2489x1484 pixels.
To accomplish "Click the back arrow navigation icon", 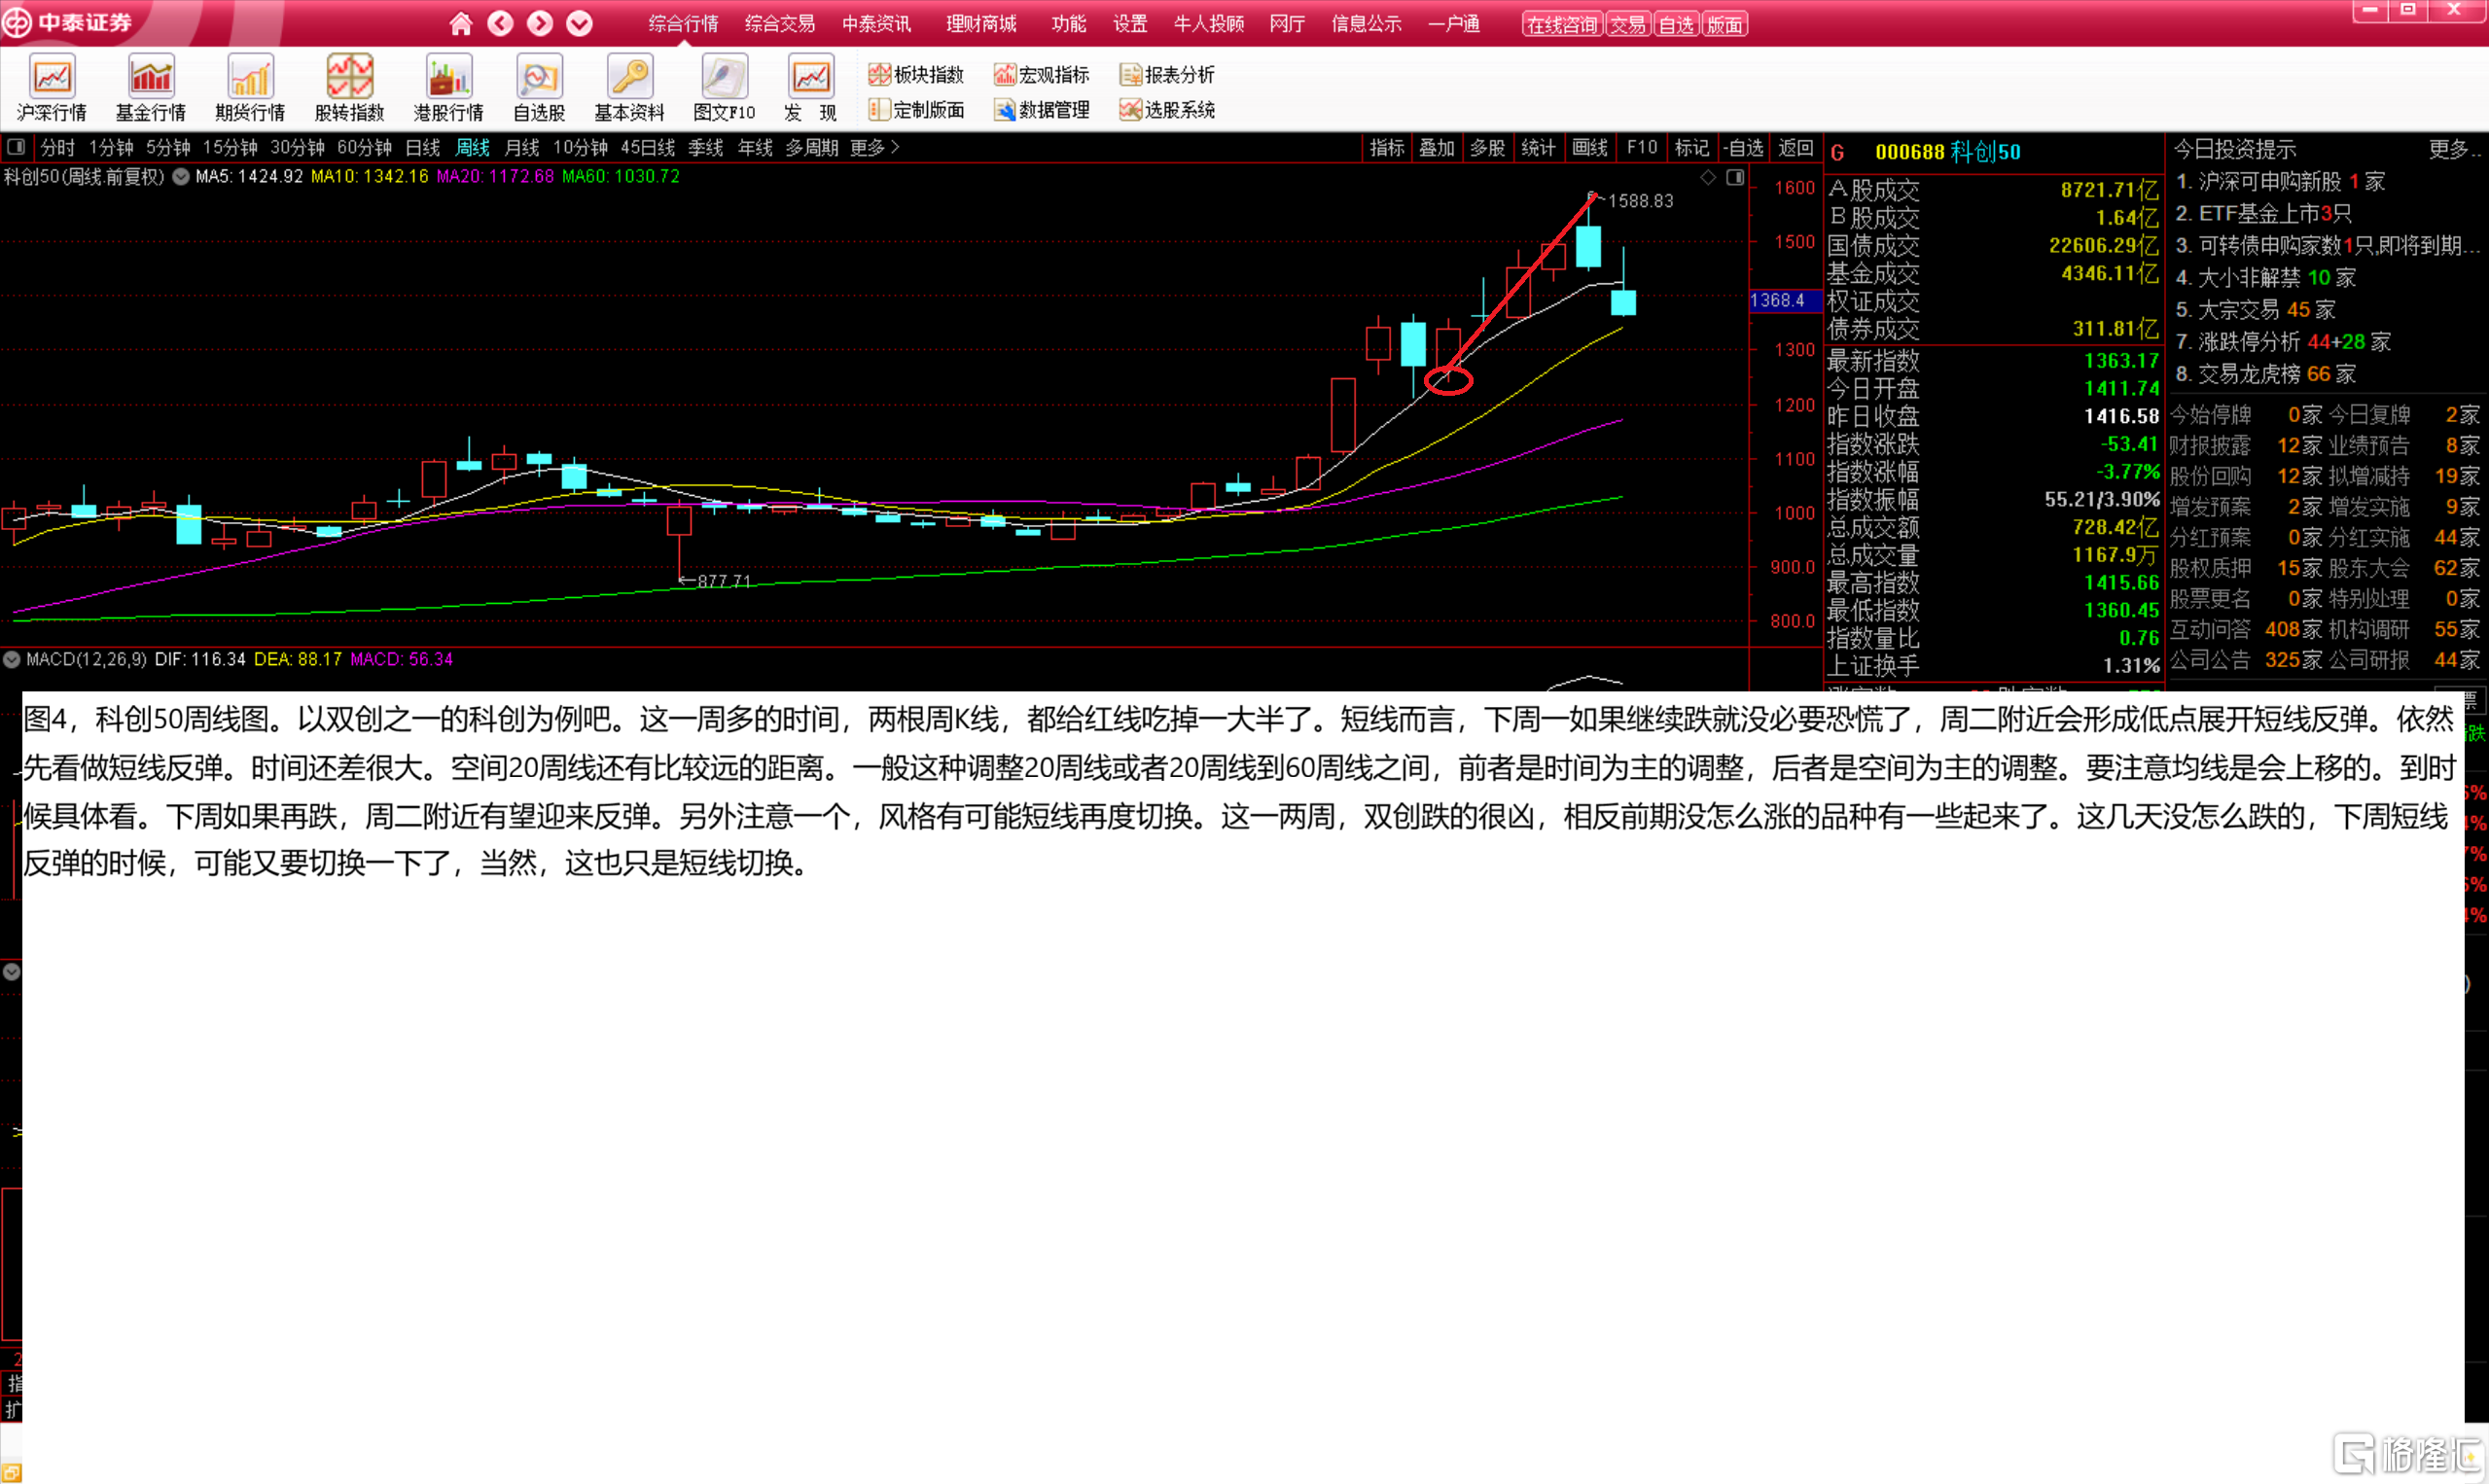I will click(x=500, y=23).
